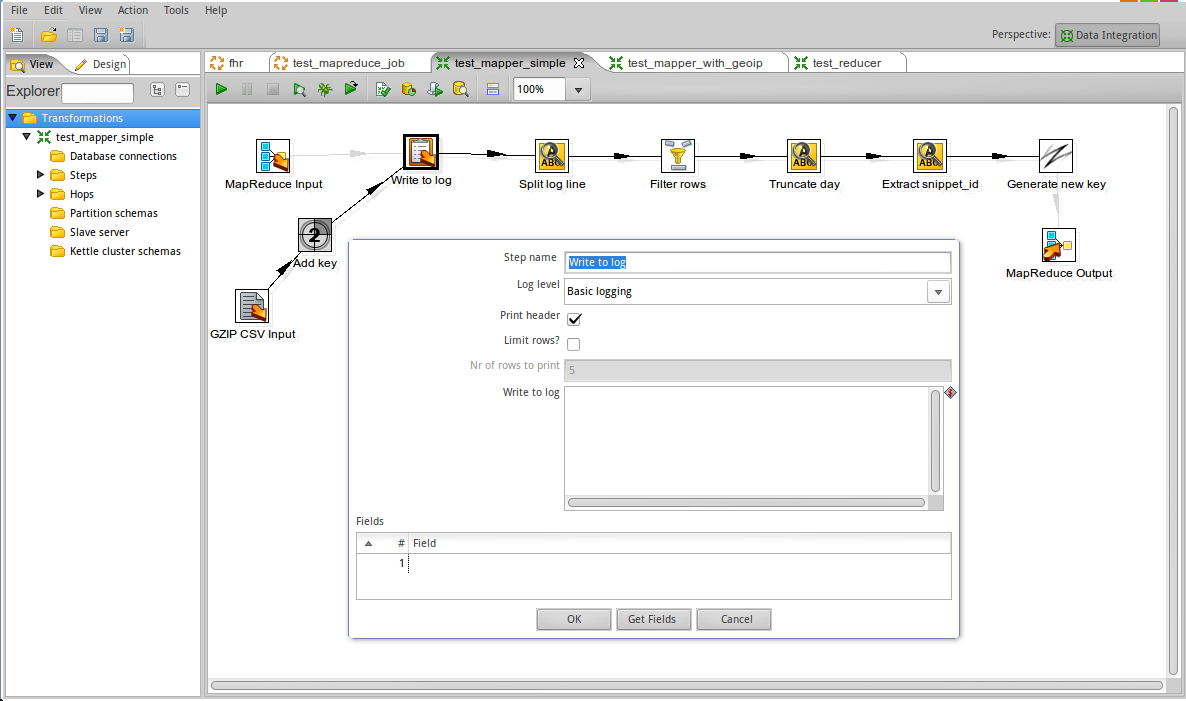Select the Filter rows step icon
This screenshot has height=701, width=1186.
point(678,156)
